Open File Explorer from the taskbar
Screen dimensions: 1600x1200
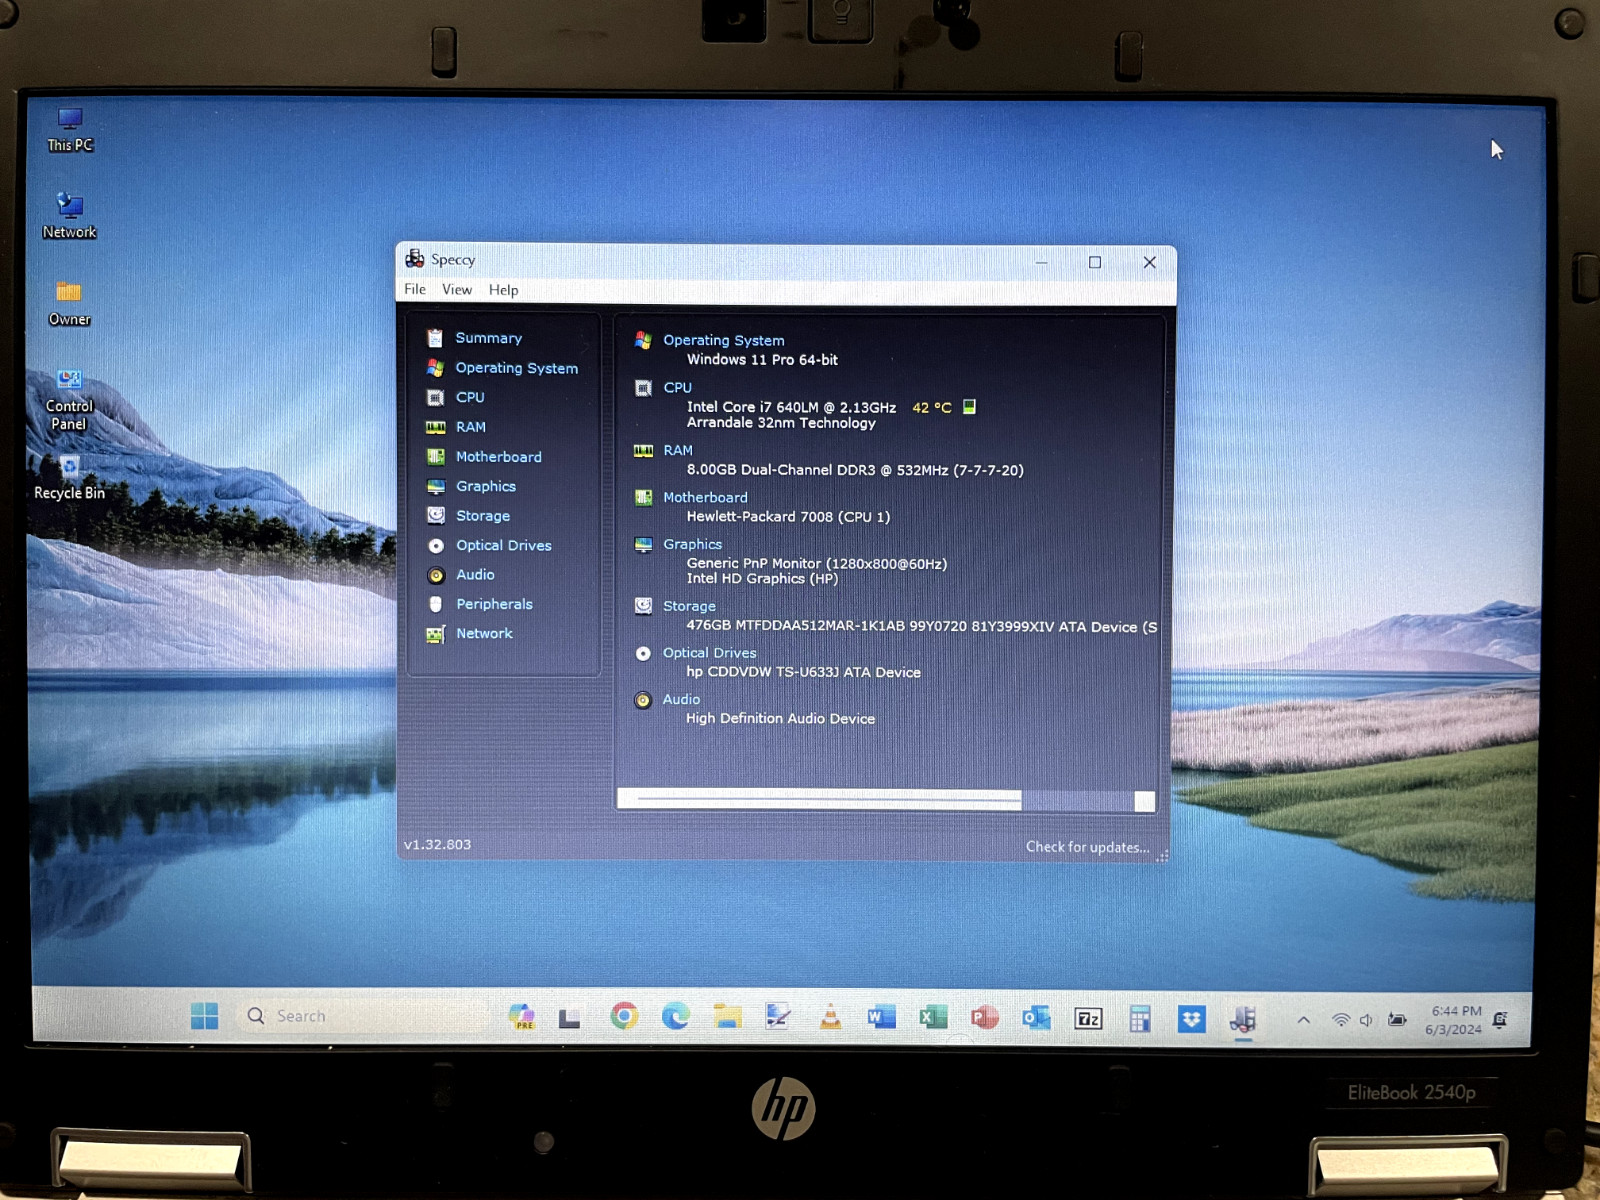coord(727,1017)
